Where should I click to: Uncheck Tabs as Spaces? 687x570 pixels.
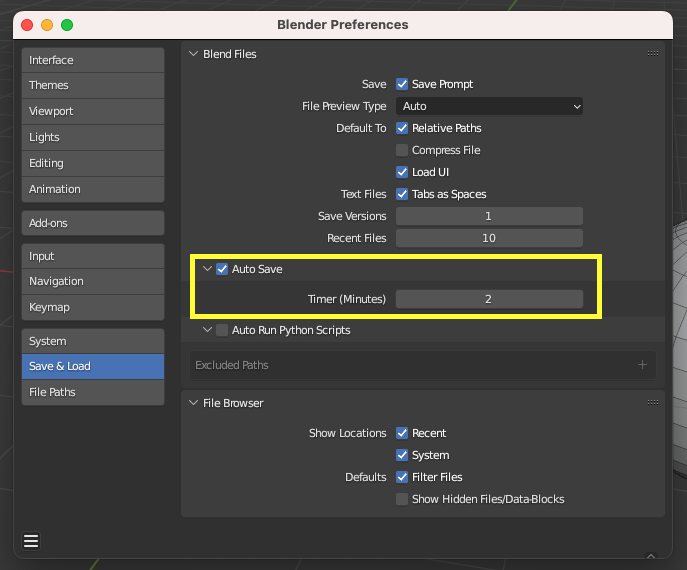click(x=402, y=194)
